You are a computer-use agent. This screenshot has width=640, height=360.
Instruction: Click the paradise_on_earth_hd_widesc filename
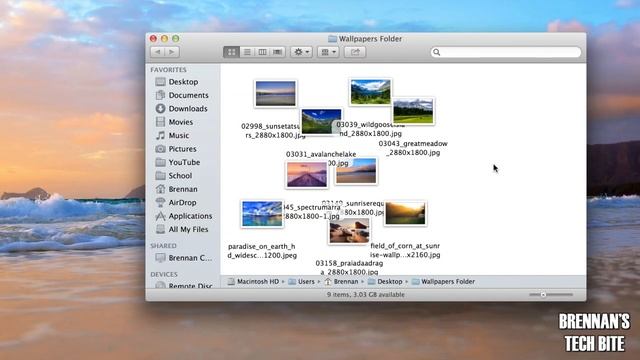tap(262, 251)
